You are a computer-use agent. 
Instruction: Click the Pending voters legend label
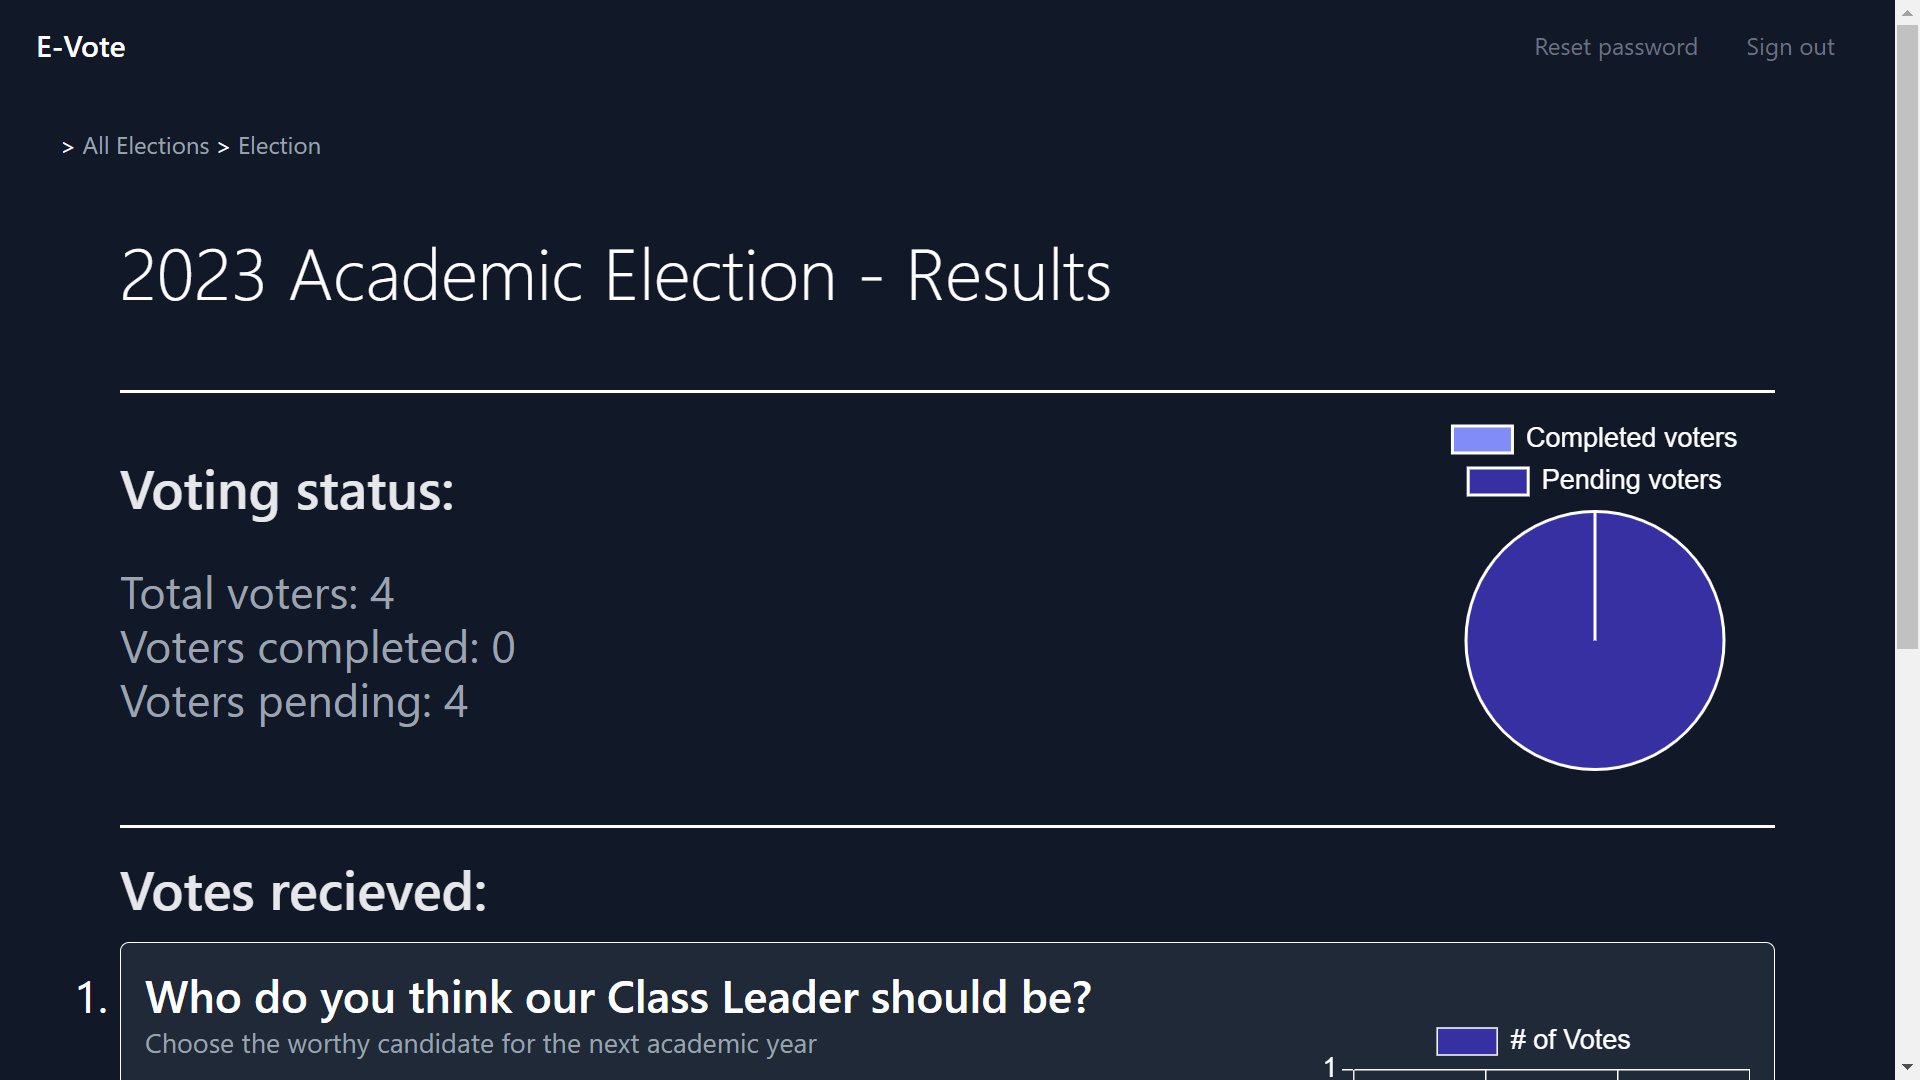[x=1630, y=480]
